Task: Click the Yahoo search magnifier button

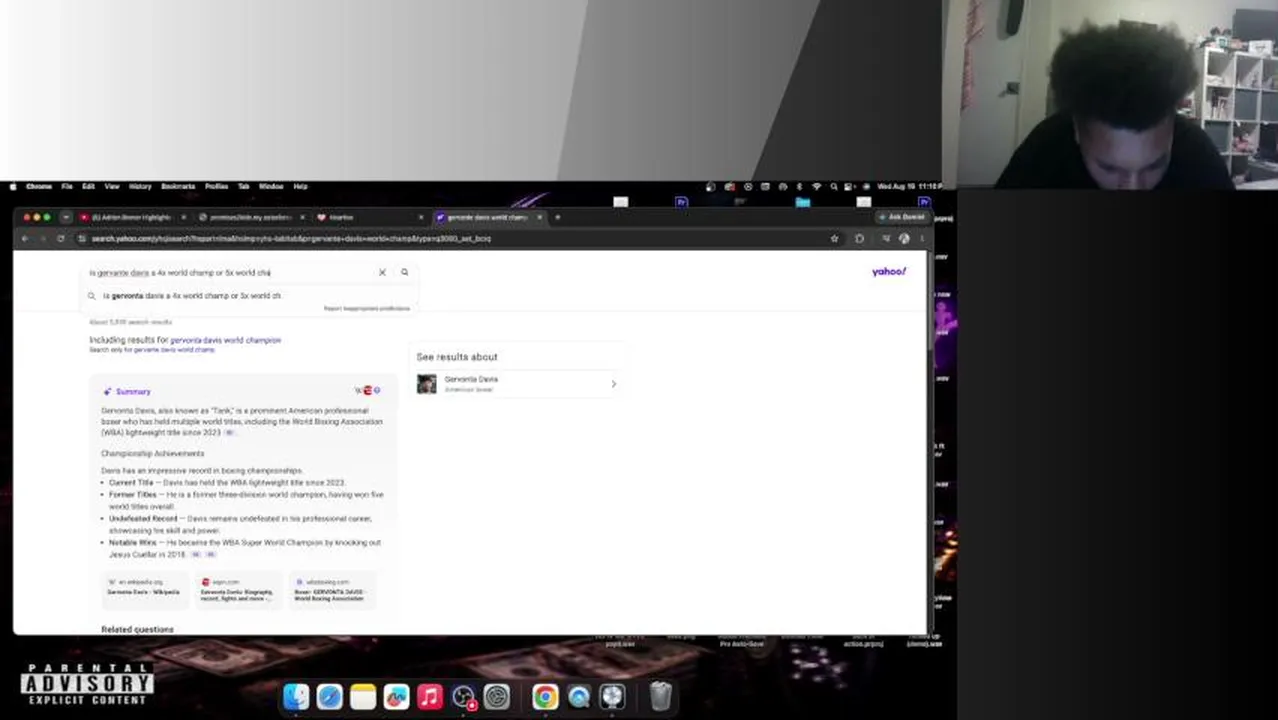Action: pyautogui.click(x=404, y=272)
